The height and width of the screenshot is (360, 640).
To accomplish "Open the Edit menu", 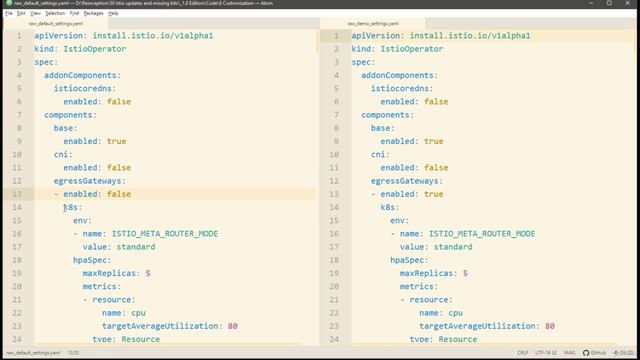I will pos(21,13).
